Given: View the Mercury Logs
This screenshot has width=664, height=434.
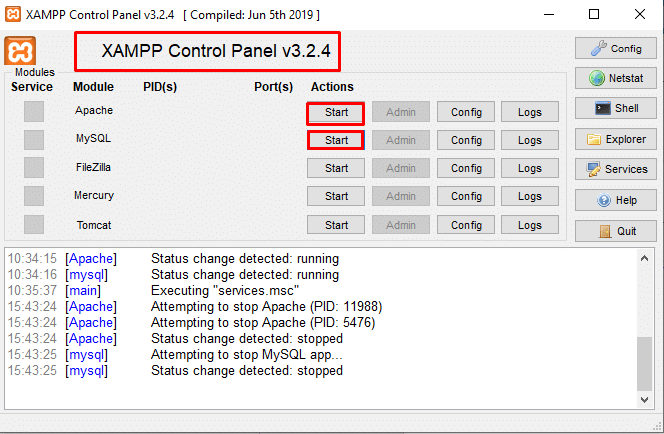Looking at the screenshot, I should click(x=529, y=196).
